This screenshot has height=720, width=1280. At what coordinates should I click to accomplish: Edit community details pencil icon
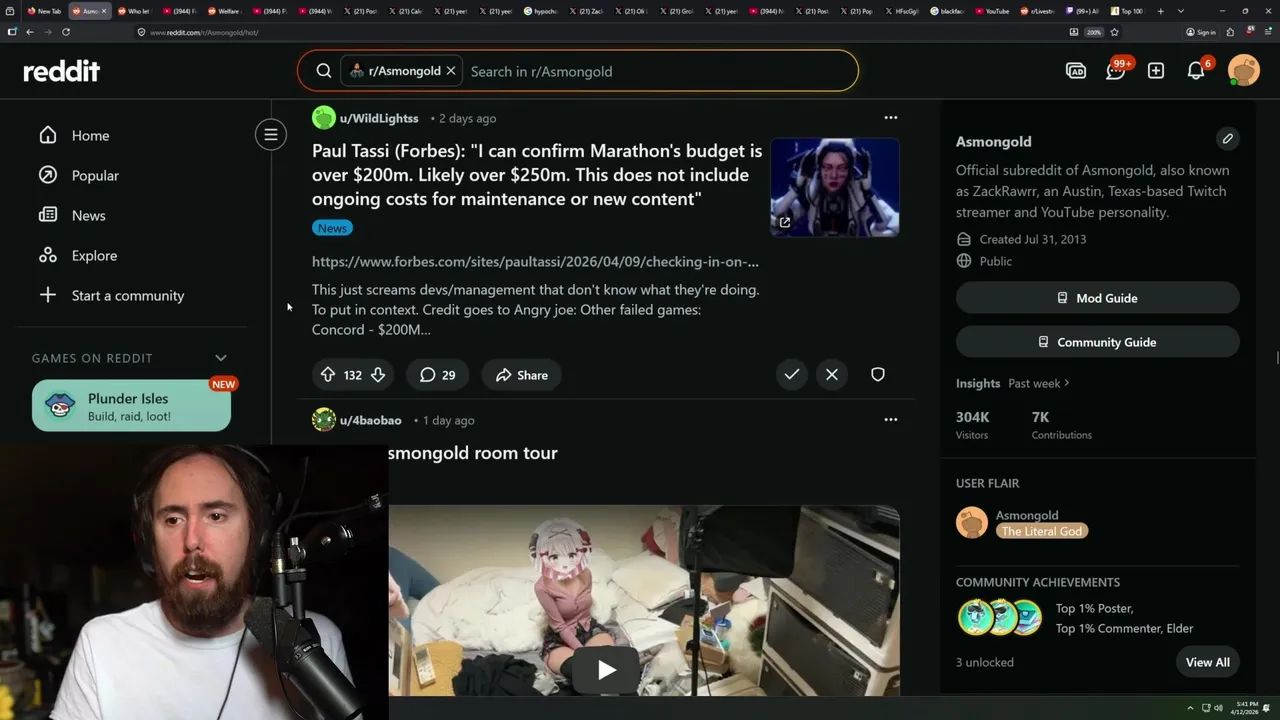(1227, 139)
